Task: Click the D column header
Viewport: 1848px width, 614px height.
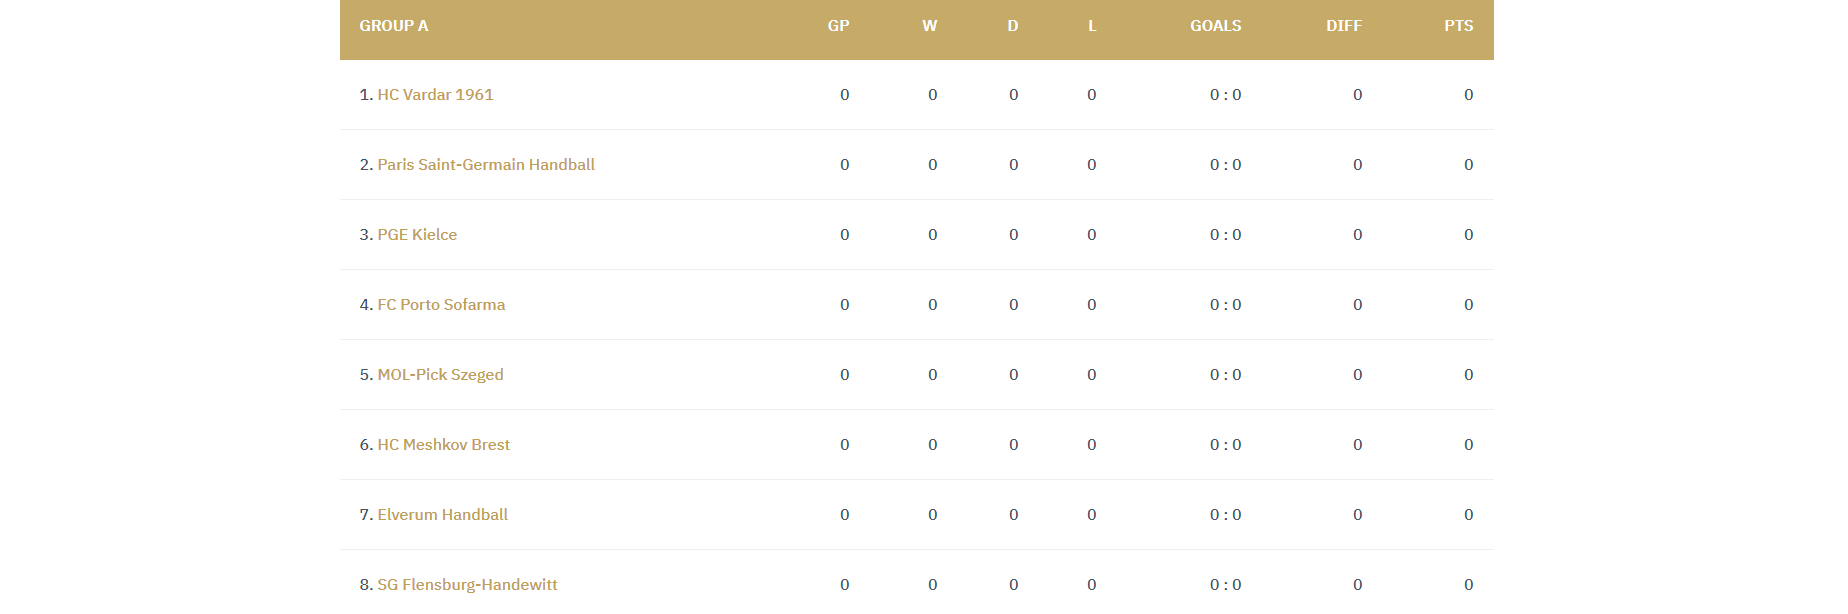Action: tap(1013, 26)
